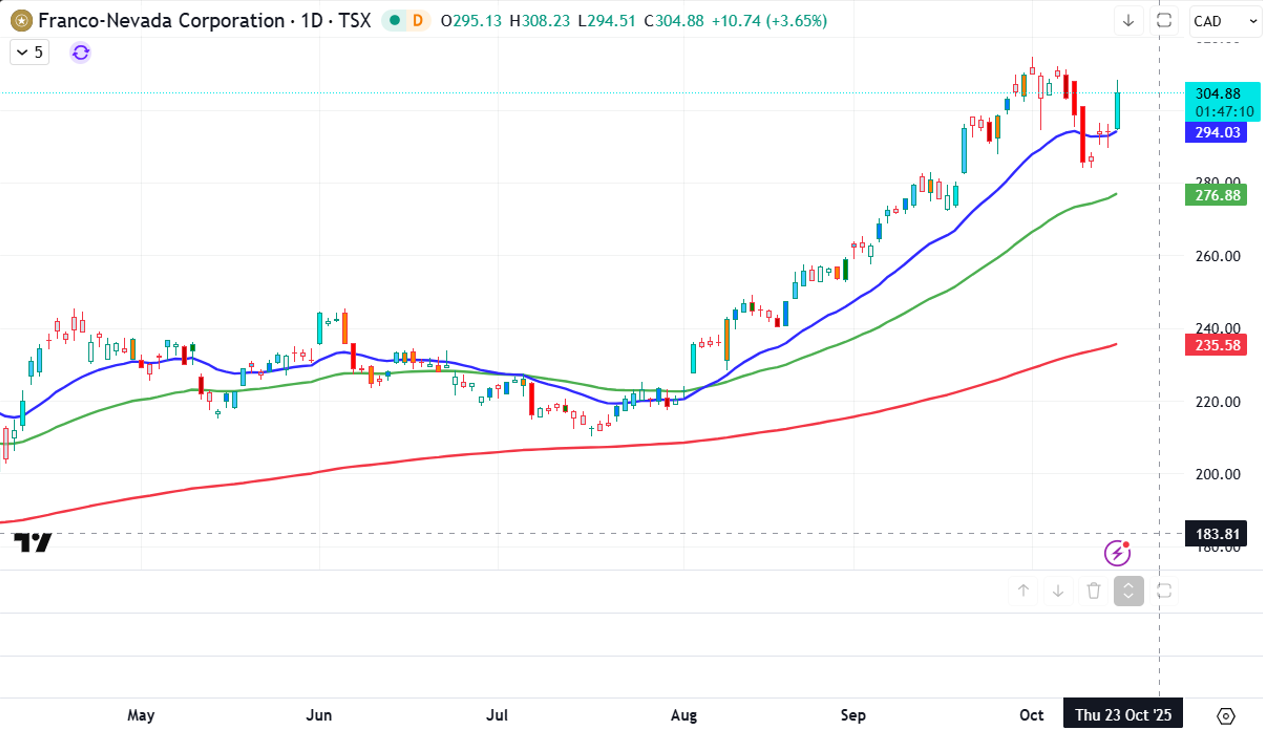Click the 304.88 current price label
This screenshot has width=1263, height=746.
pyautogui.click(x=1217, y=94)
